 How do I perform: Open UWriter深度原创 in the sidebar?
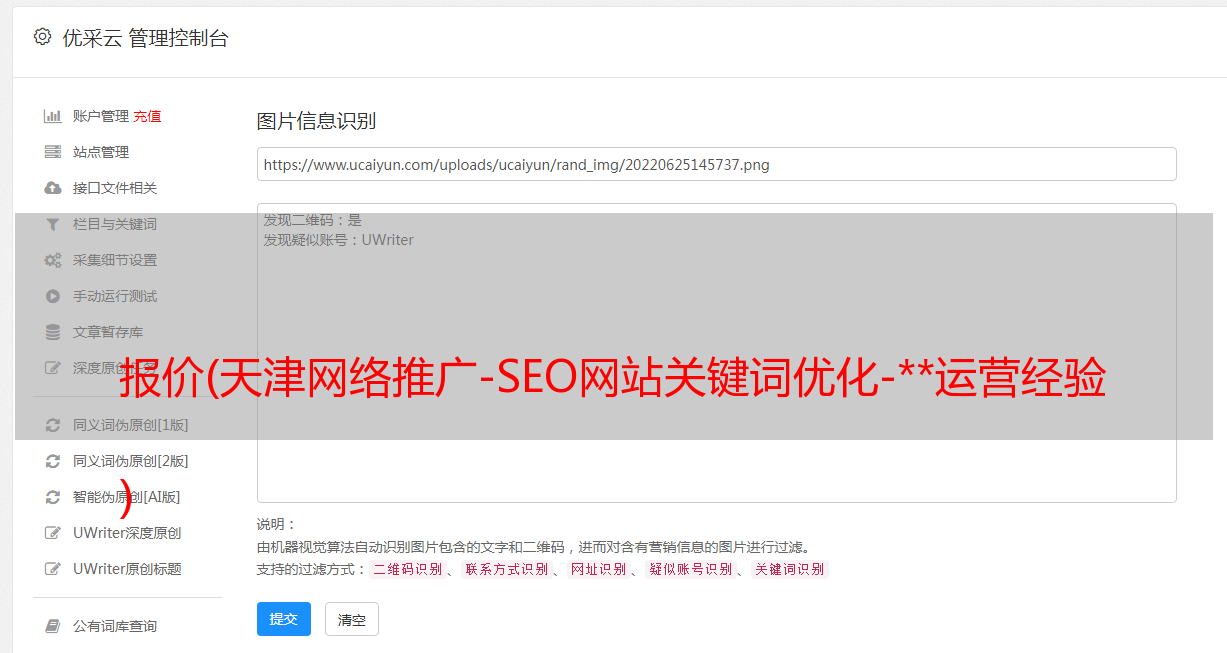127,533
